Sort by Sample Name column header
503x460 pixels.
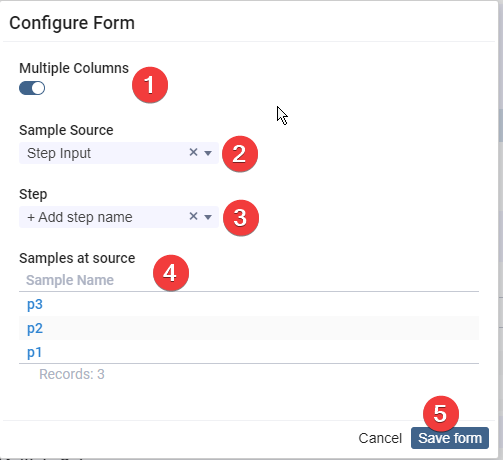click(70, 280)
